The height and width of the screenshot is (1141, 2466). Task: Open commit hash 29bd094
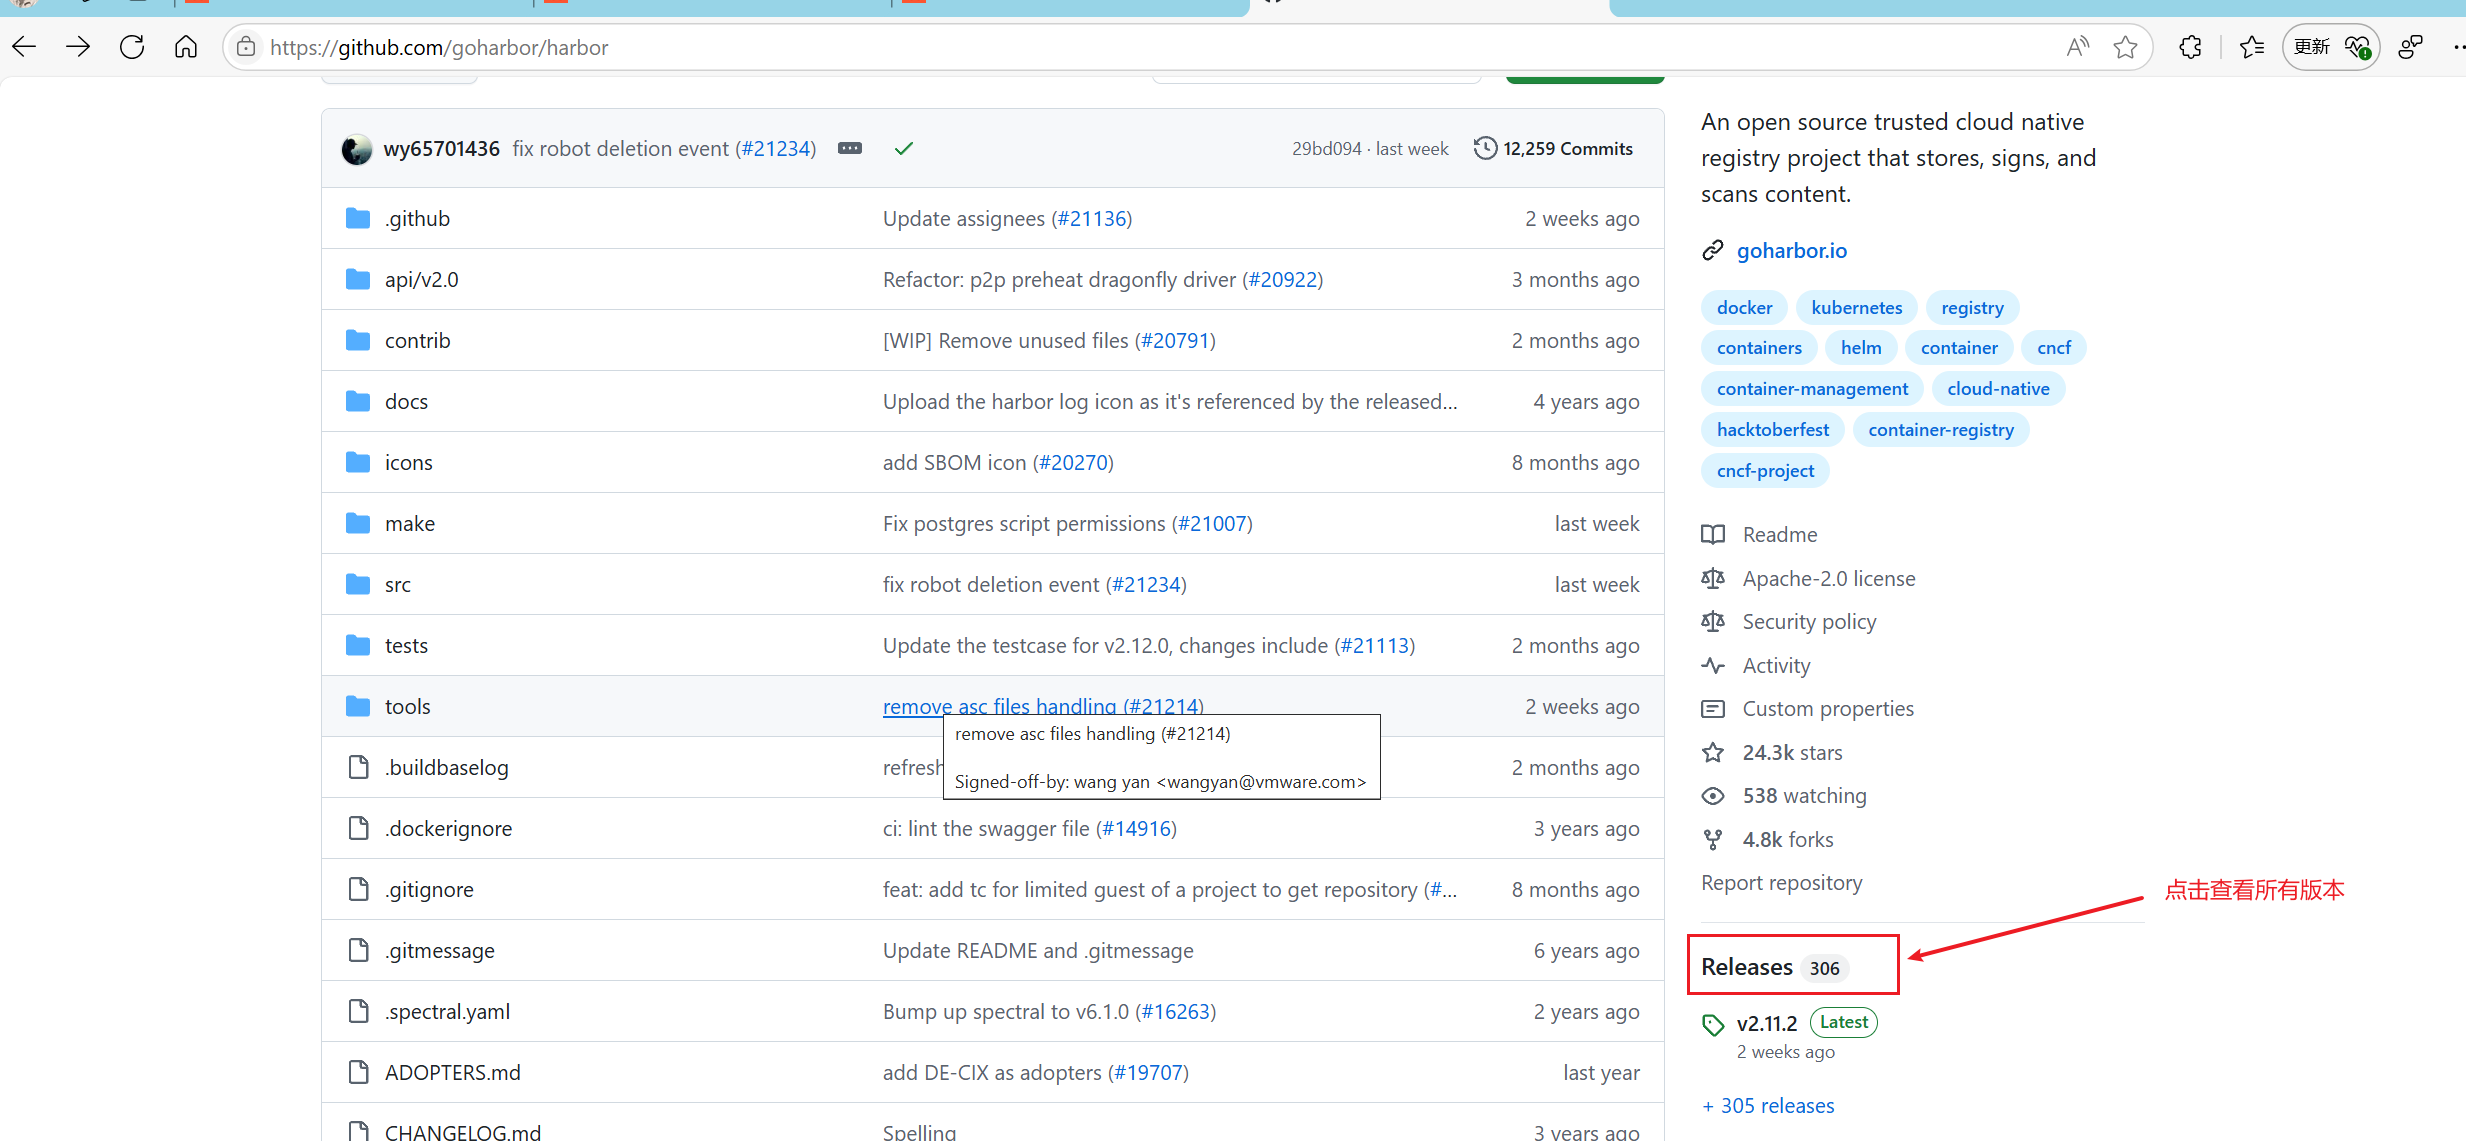click(1327, 149)
